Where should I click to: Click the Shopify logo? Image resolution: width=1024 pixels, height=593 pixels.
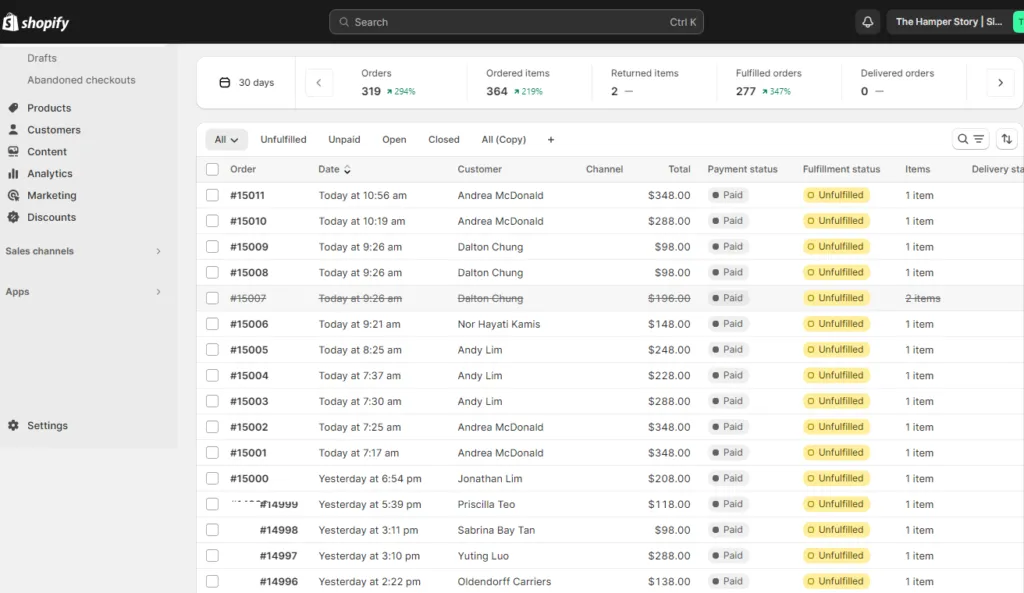coord(35,22)
